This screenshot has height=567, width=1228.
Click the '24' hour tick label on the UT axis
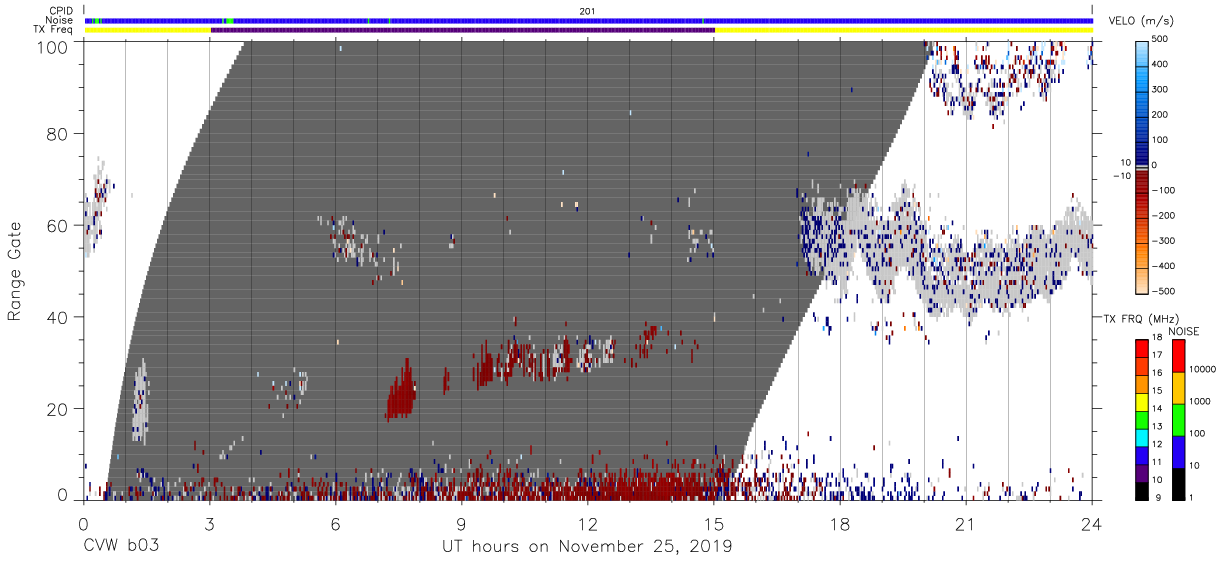click(x=1092, y=523)
